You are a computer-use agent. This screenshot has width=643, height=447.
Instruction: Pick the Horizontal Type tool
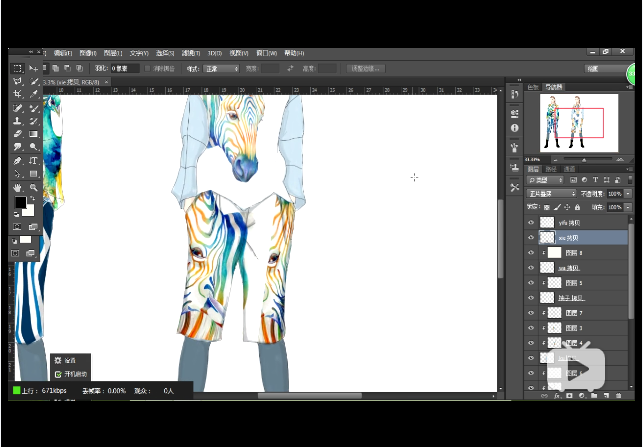(35, 160)
